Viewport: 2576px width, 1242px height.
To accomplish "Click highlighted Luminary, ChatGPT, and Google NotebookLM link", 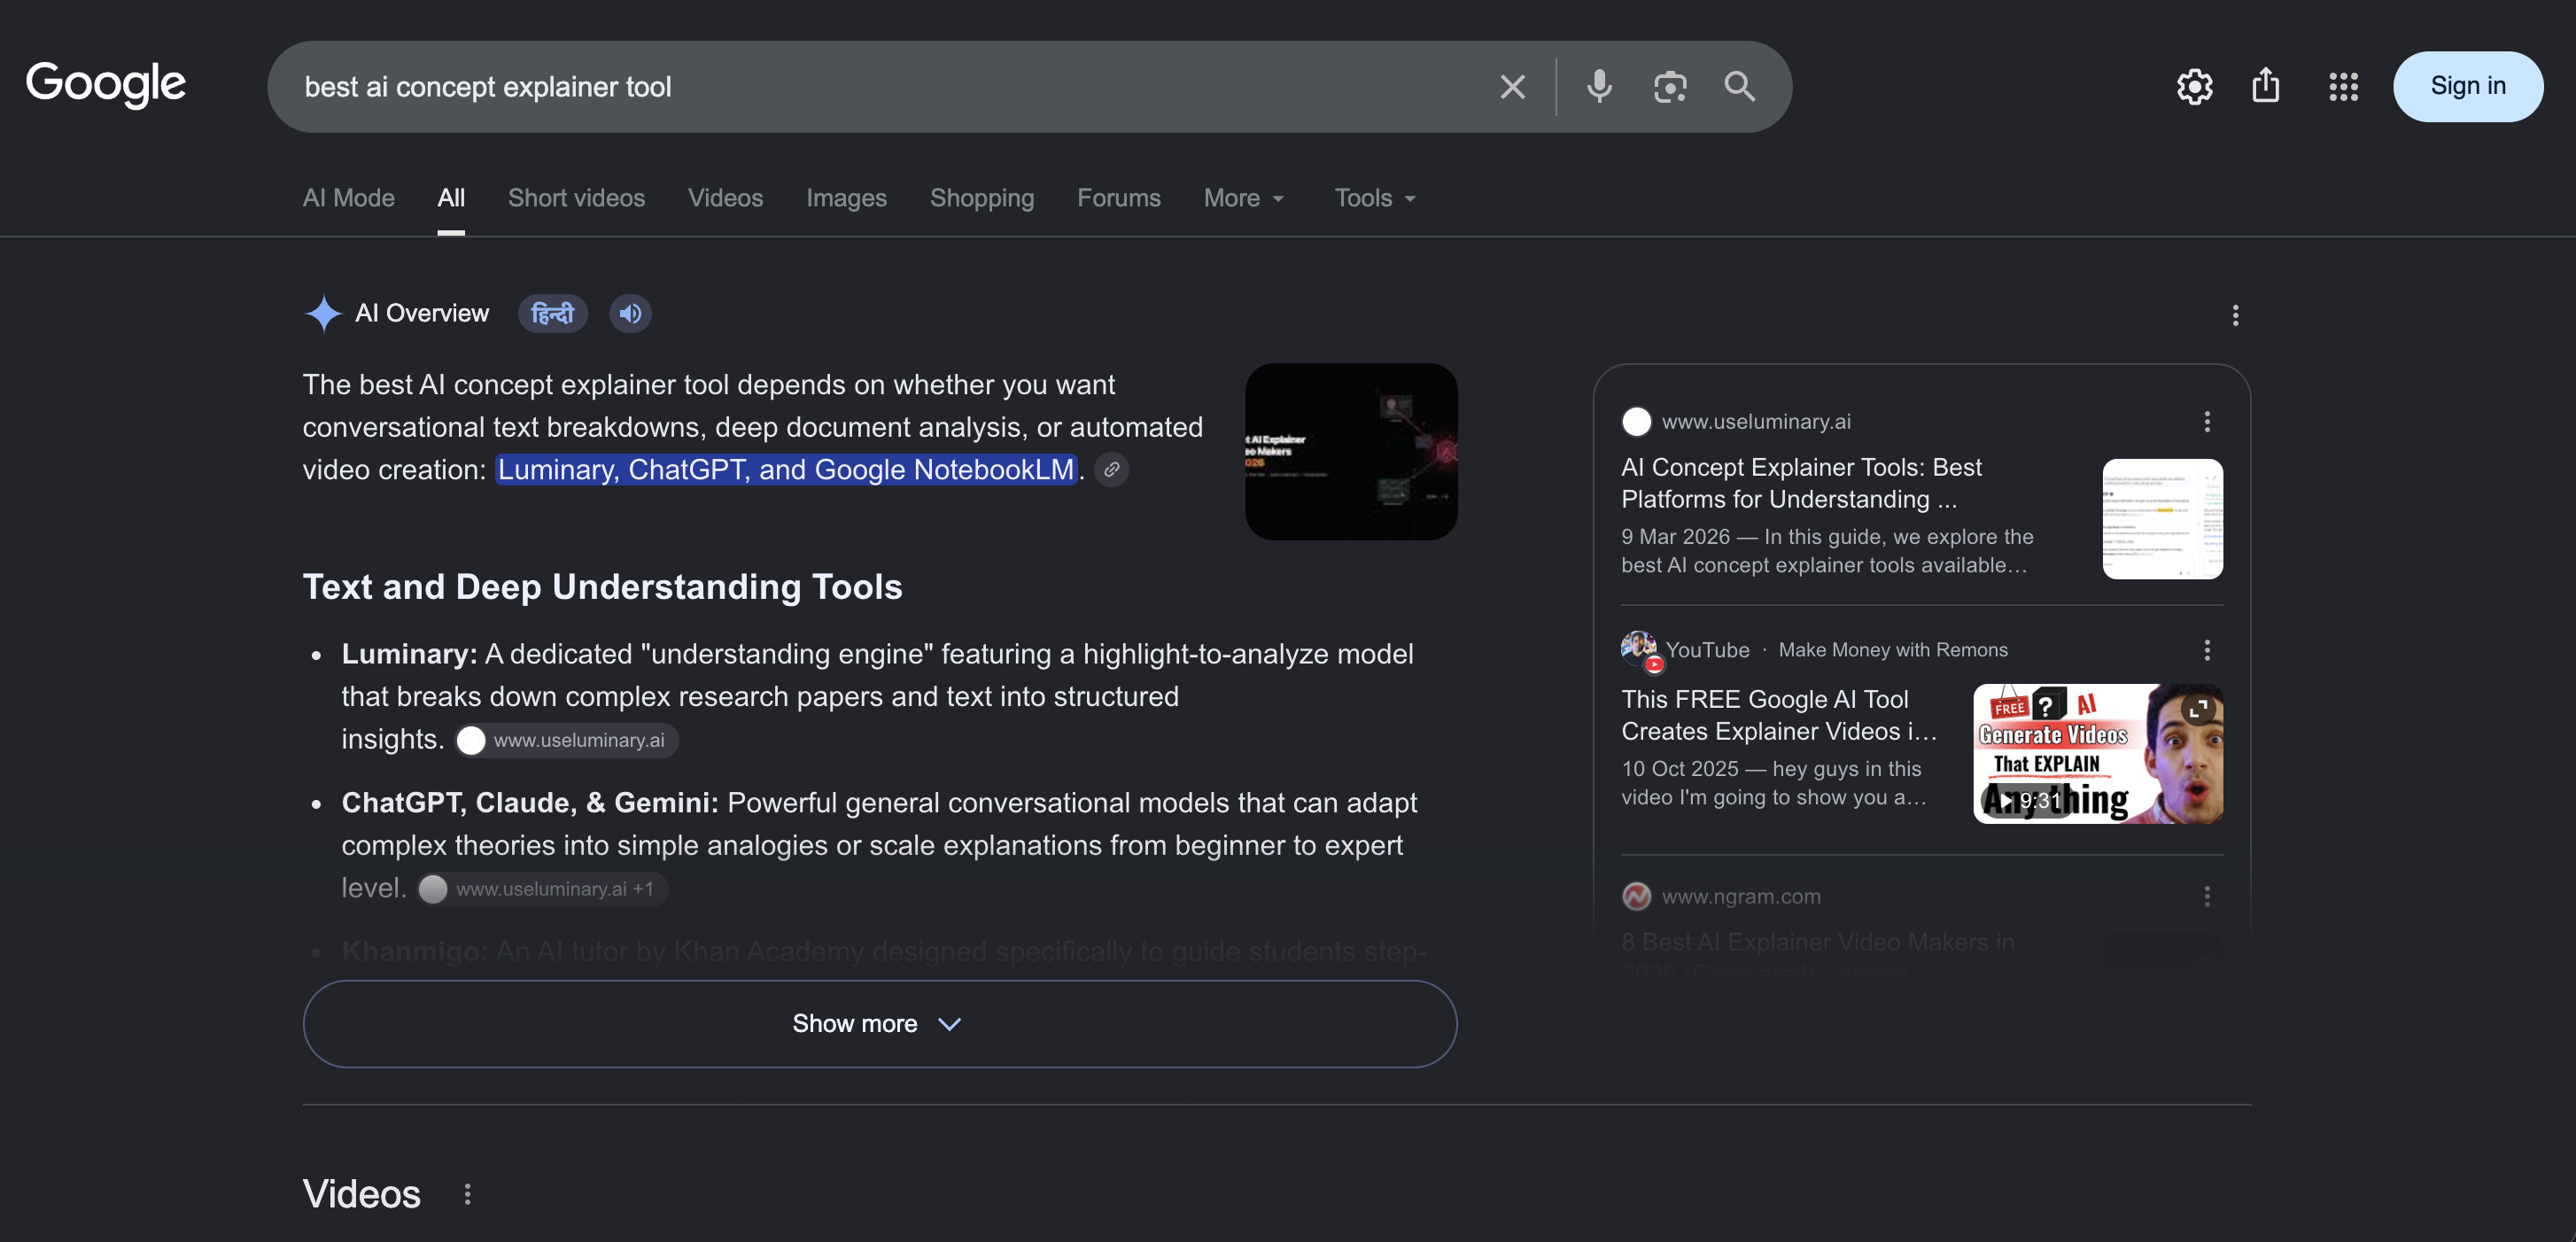I will pos(785,470).
